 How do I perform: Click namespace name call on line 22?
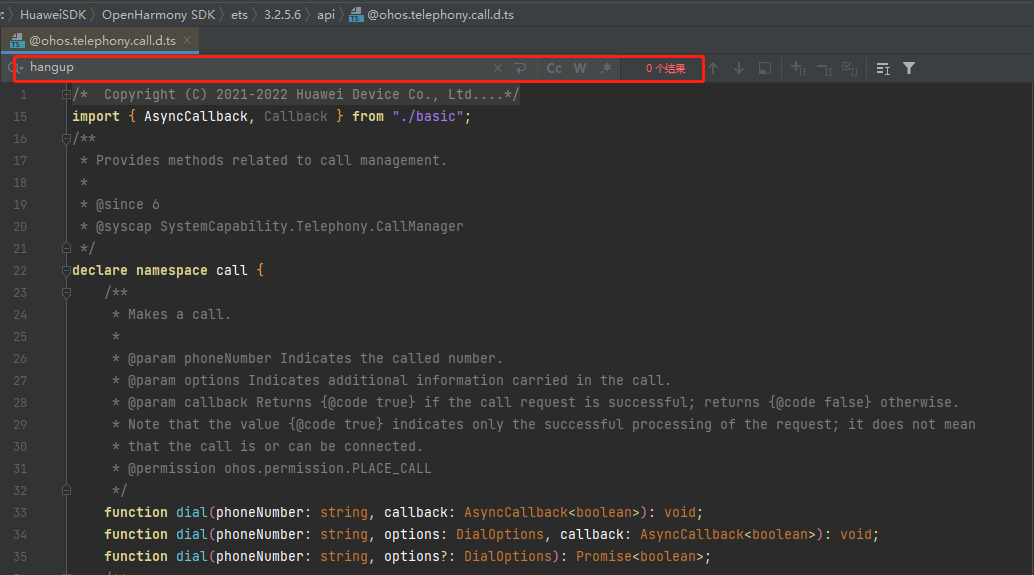[x=231, y=270]
